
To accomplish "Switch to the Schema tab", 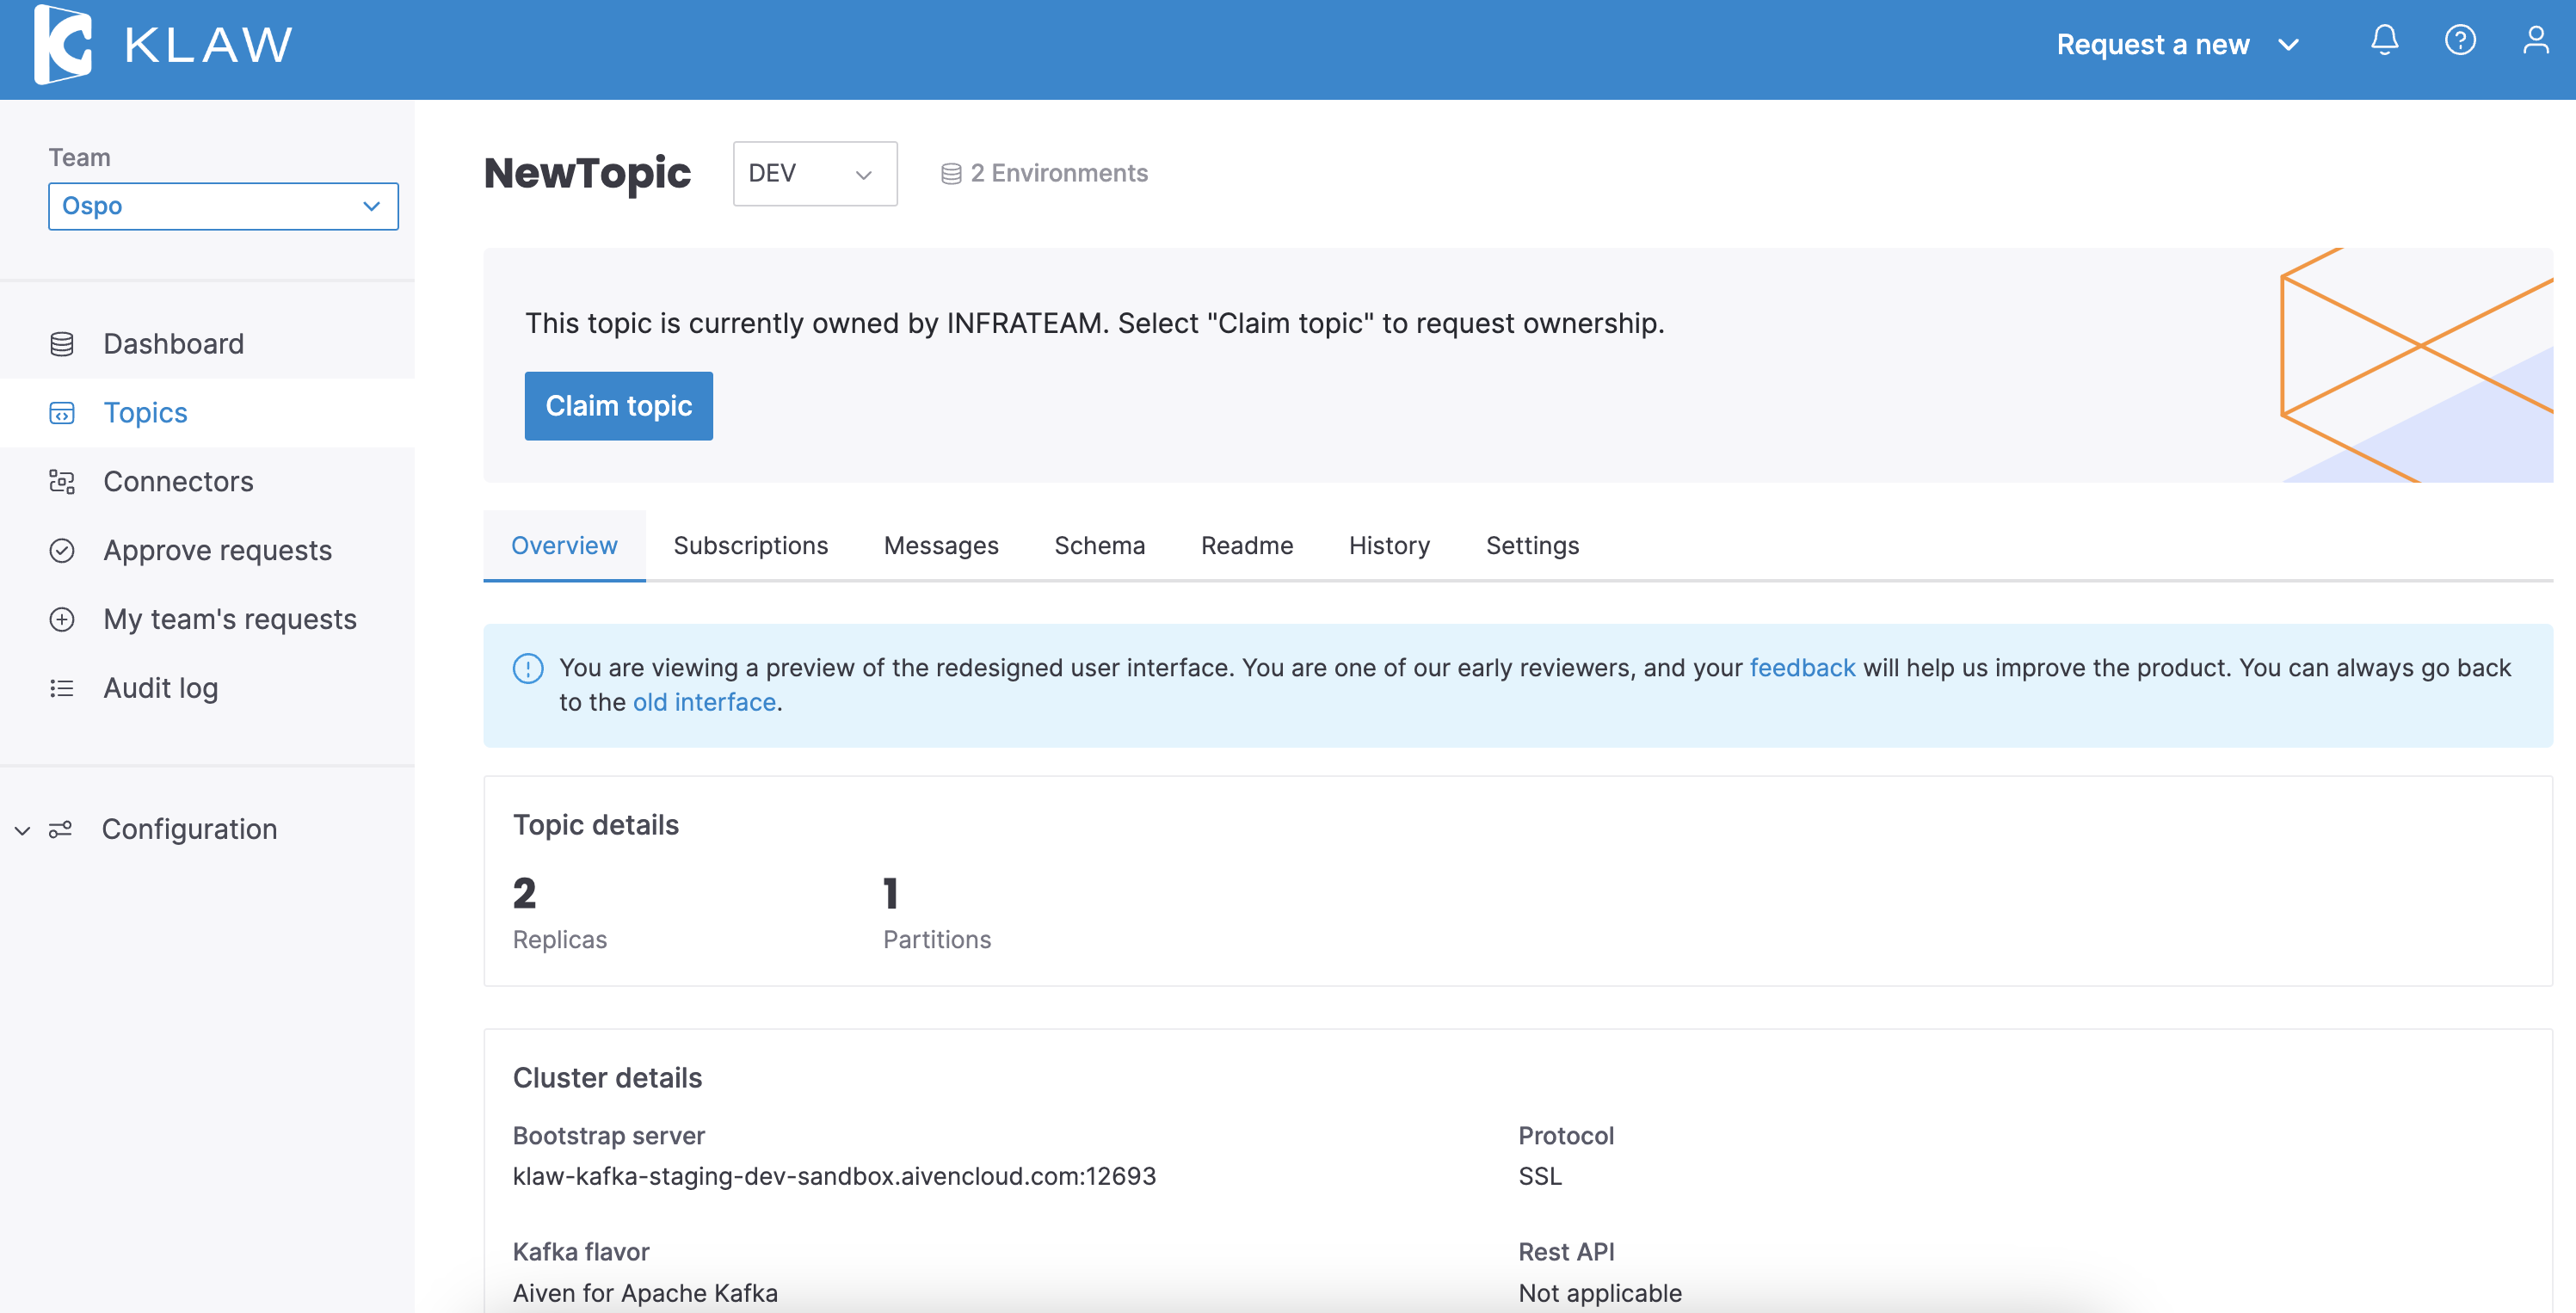I will pos(1099,546).
